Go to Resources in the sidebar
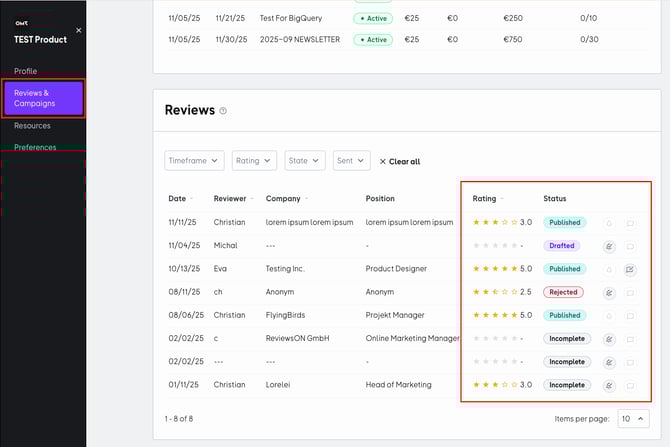This screenshot has height=447, width=670. pos(32,126)
